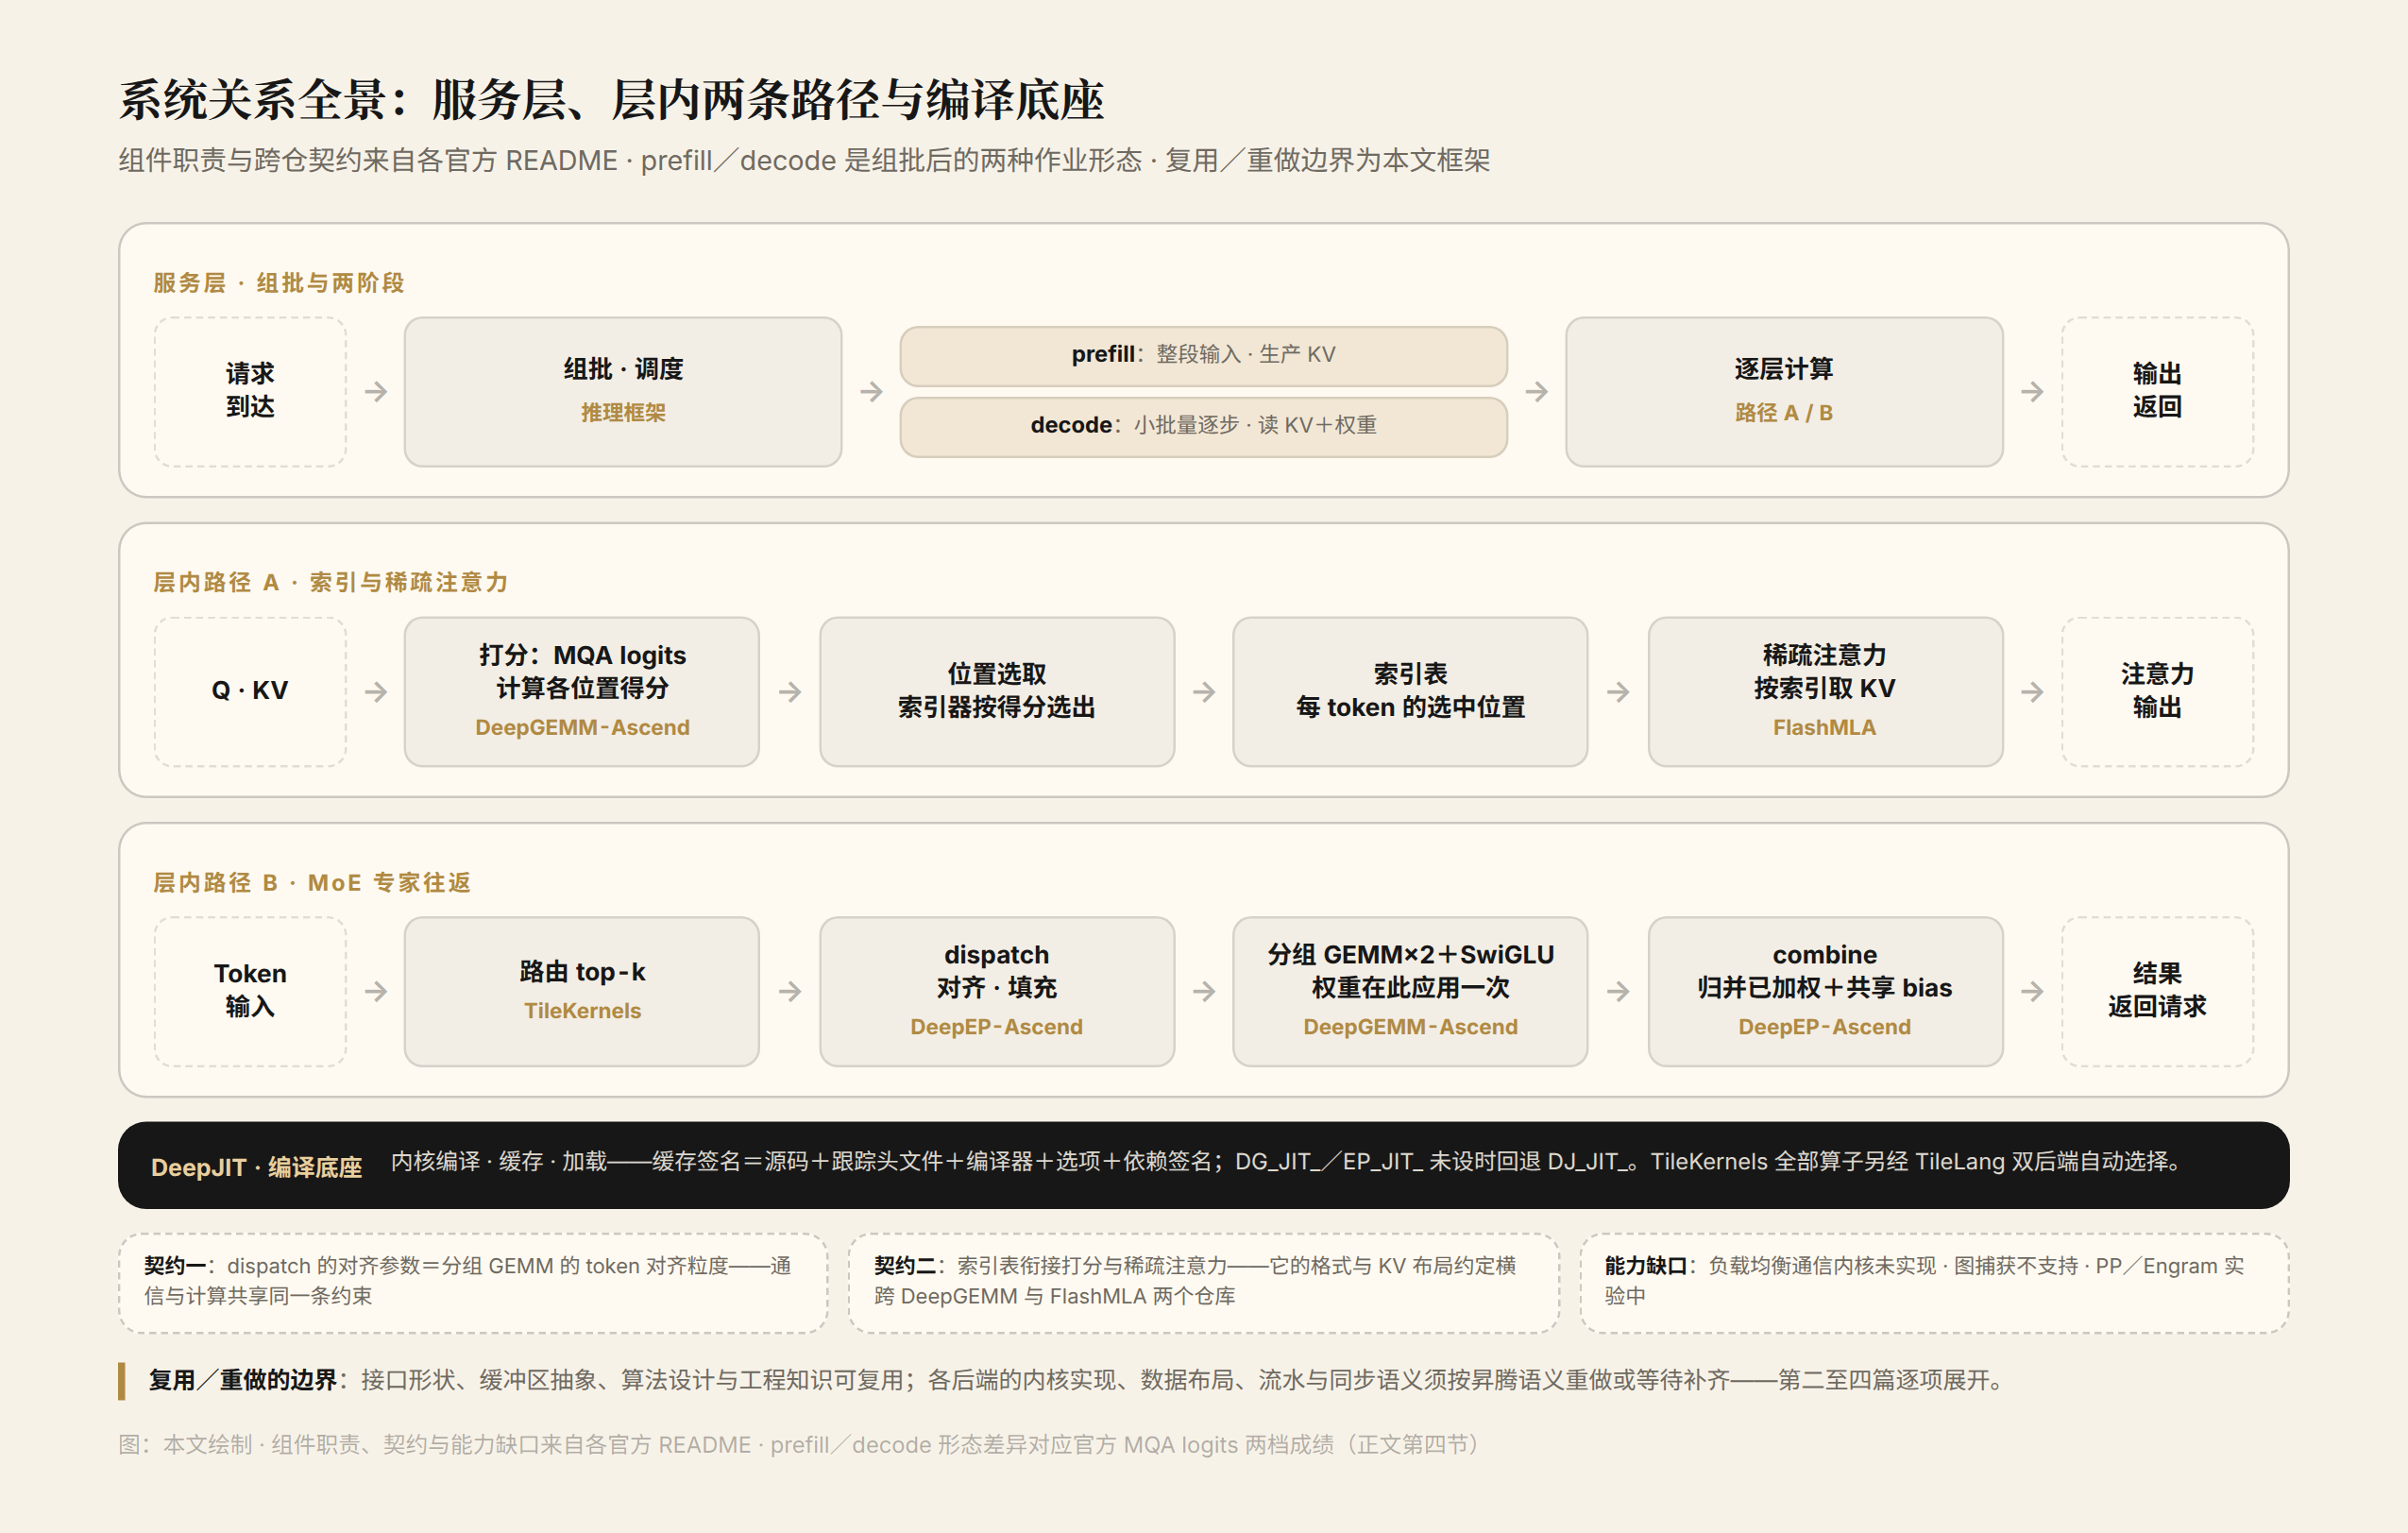Click the title 系统关系全景
This screenshot has height=1533, width=2408.
[x=611, y=100]
